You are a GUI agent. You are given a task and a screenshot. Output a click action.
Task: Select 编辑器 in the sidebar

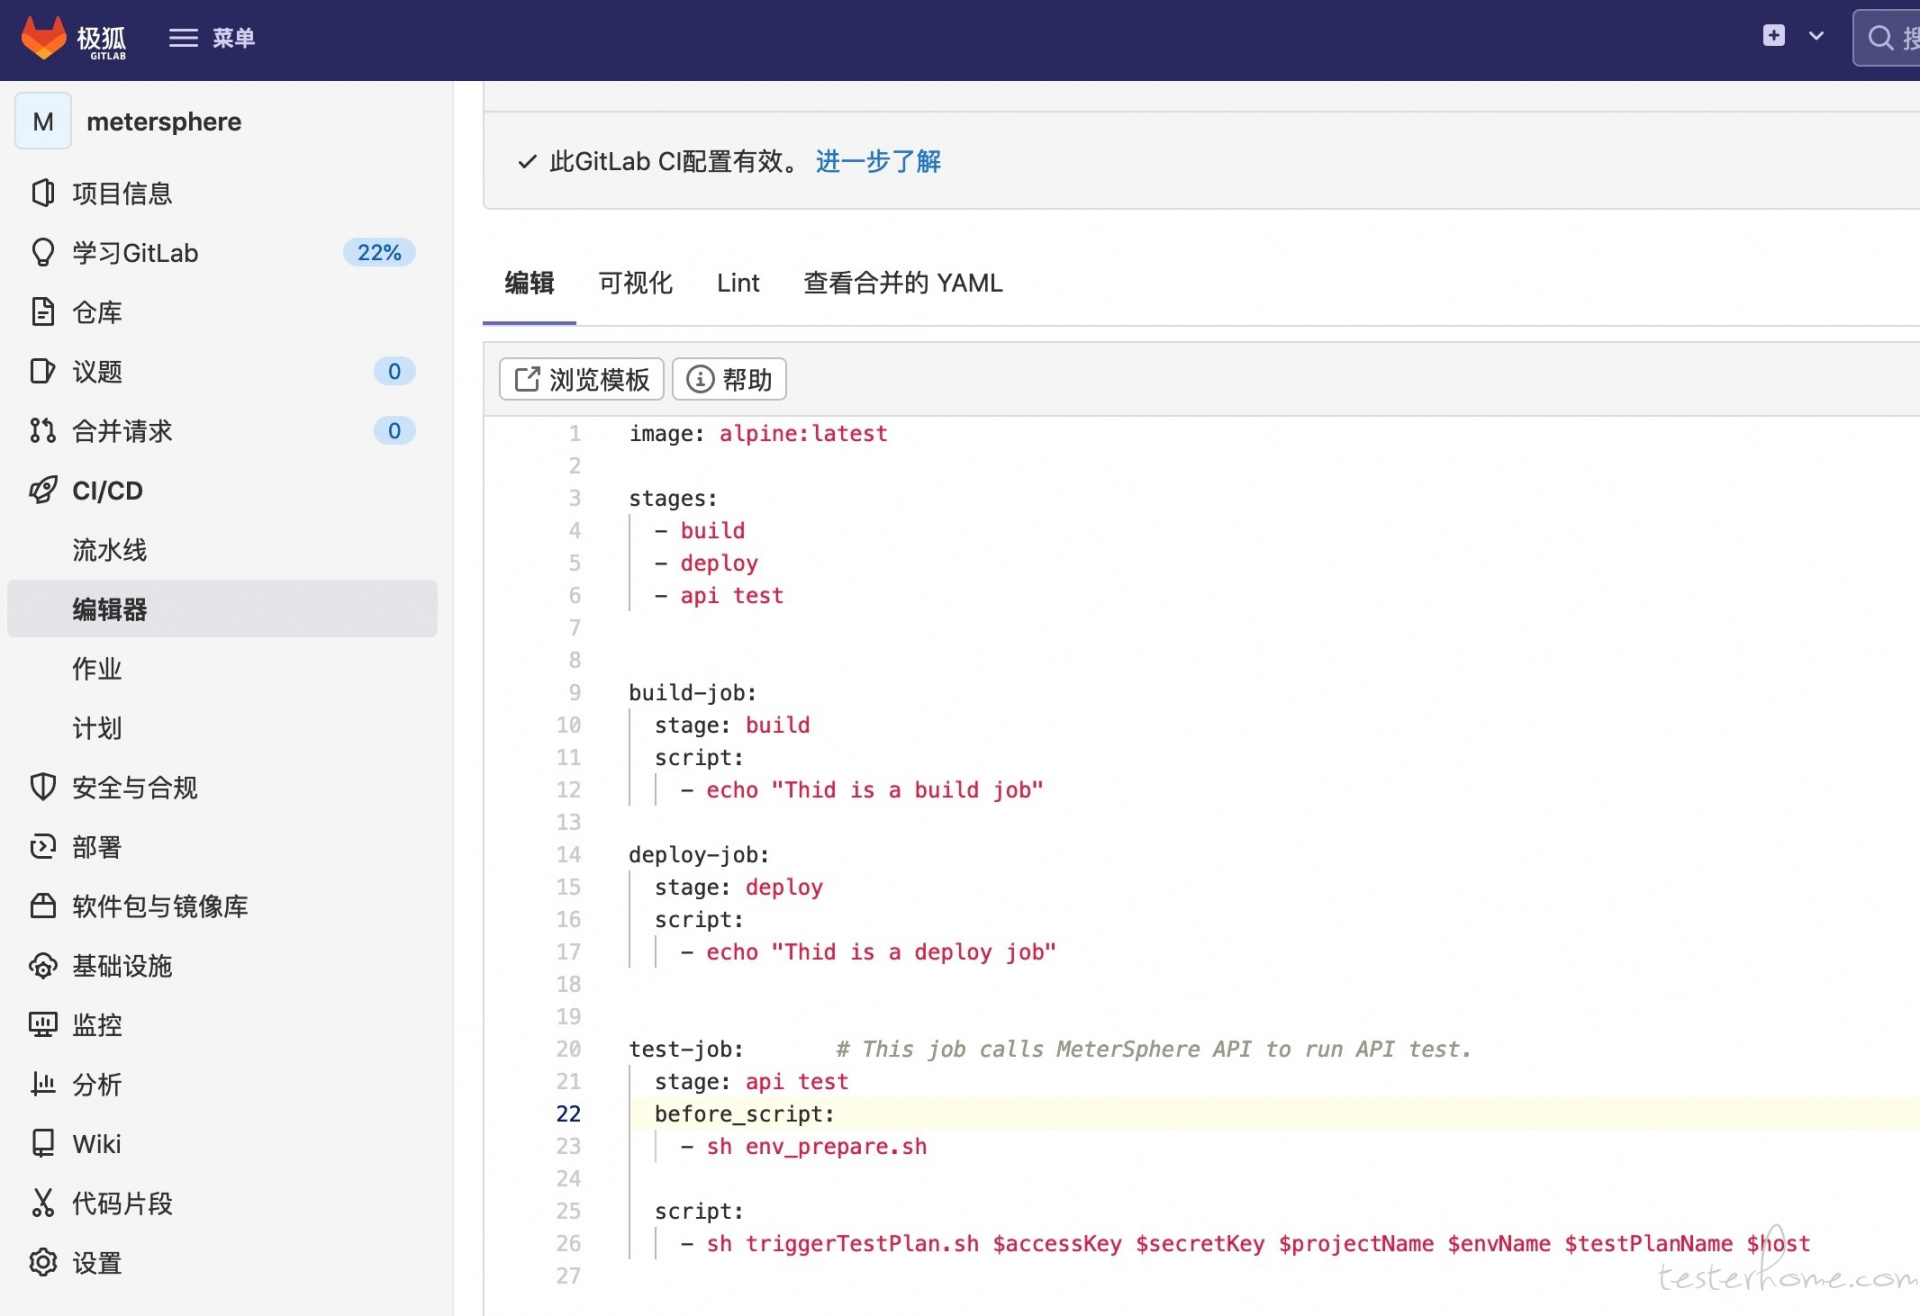point(222,609)
